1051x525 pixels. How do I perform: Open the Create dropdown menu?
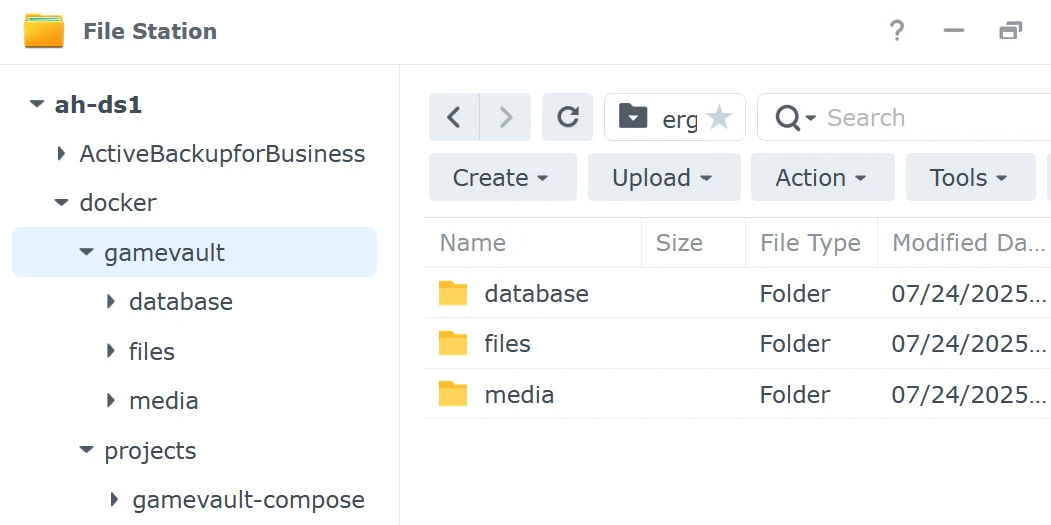point(503,178)
